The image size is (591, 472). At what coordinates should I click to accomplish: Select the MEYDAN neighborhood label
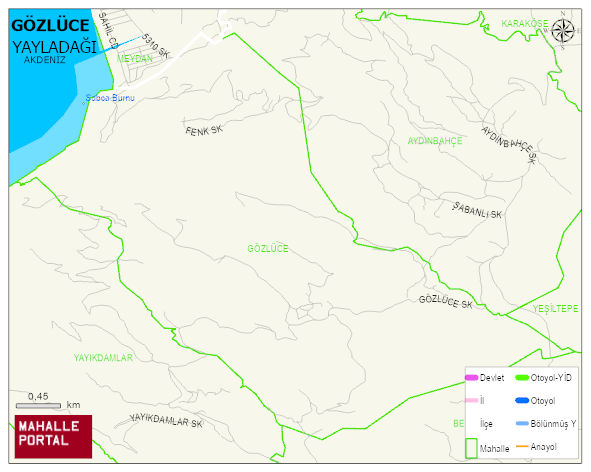click(x=135, y=58)
